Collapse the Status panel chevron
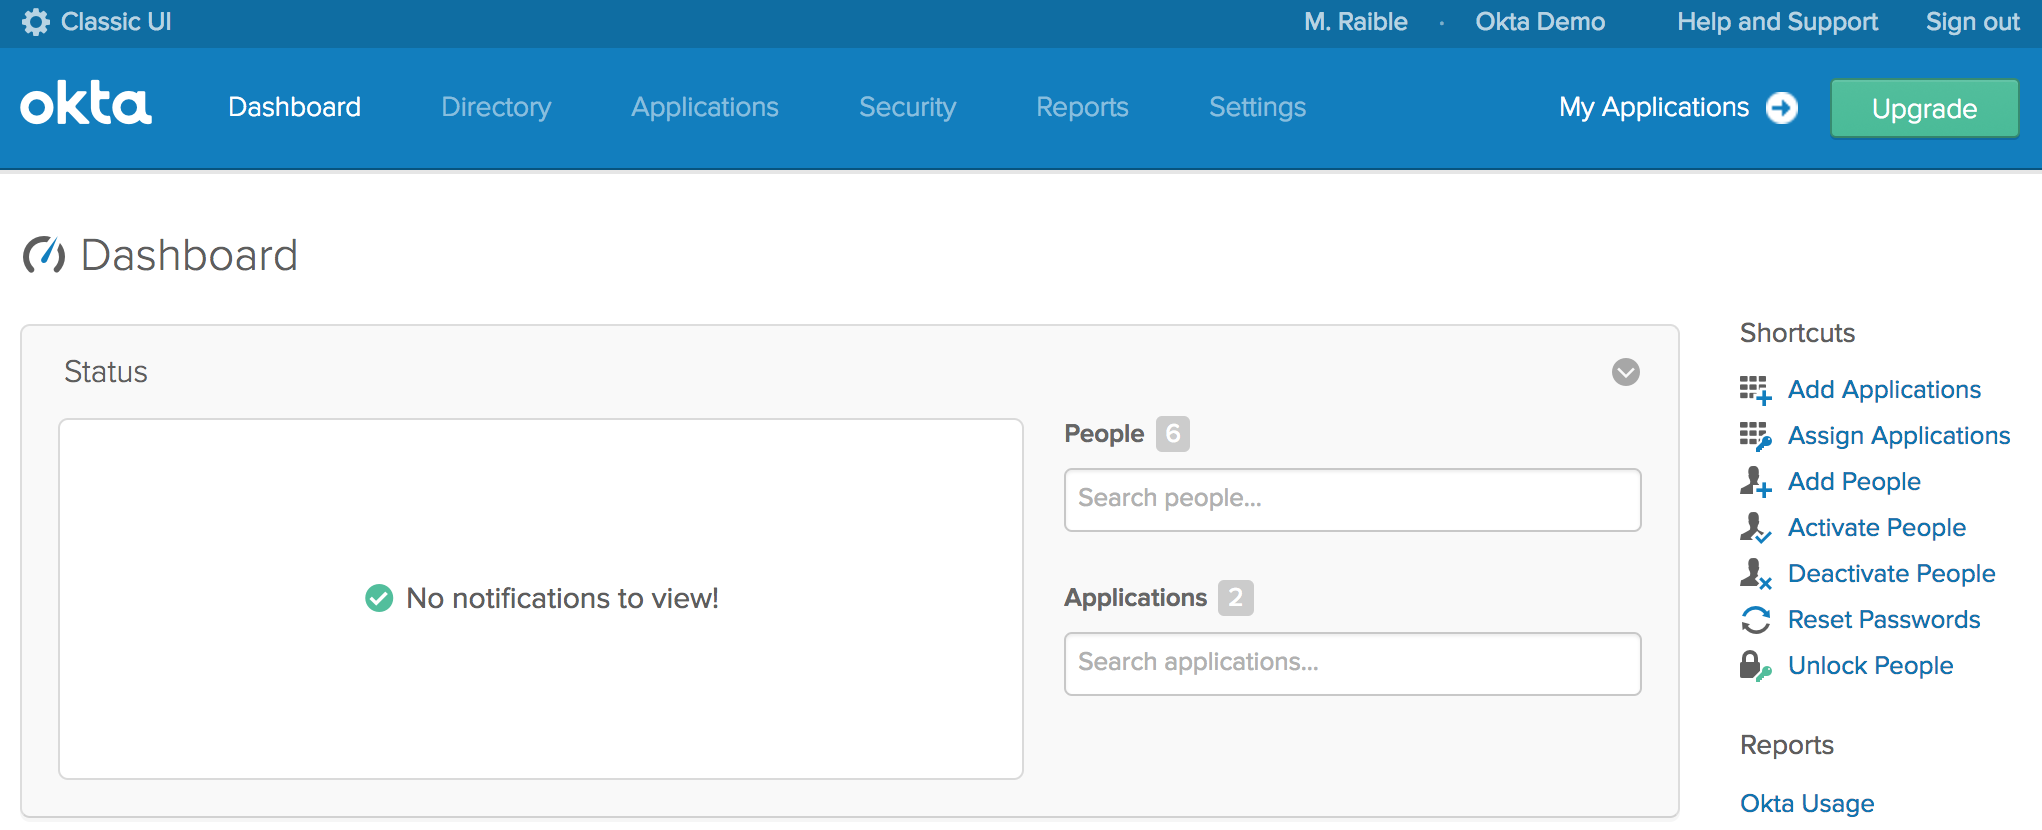This screenshot has height=830, width=2042. 1626,372
